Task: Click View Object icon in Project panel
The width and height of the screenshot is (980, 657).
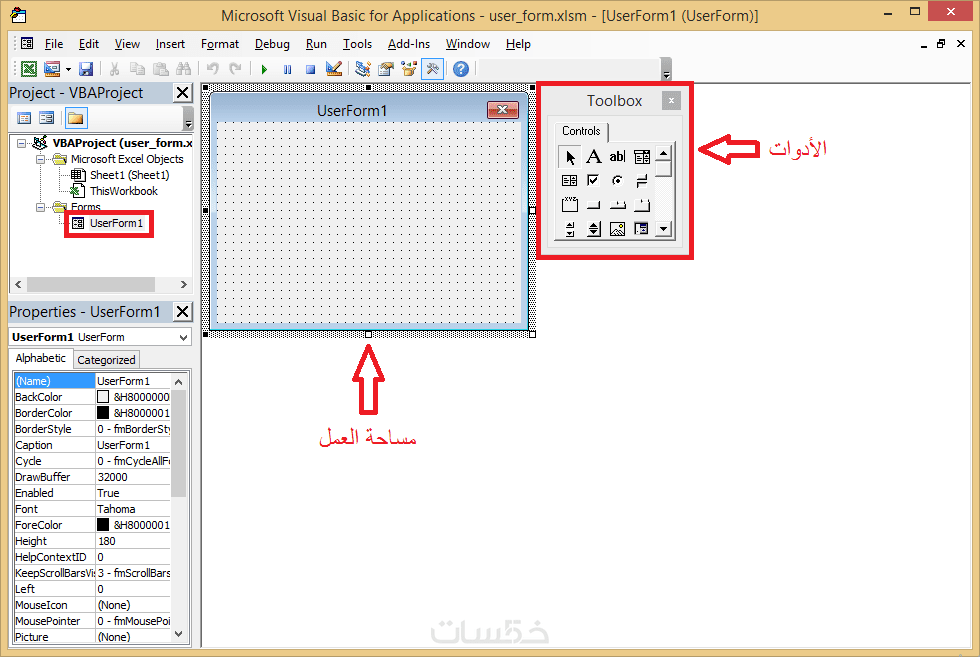Action: 47,118
